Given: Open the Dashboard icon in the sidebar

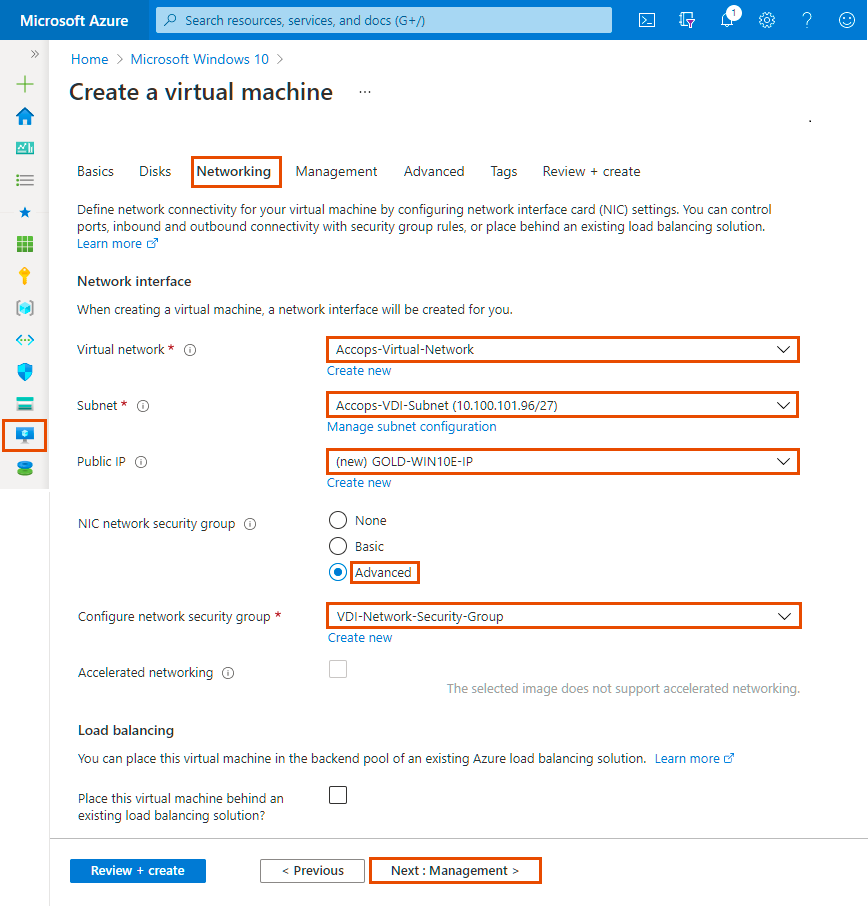Looking at the screenshot, I should coord(25,148).
